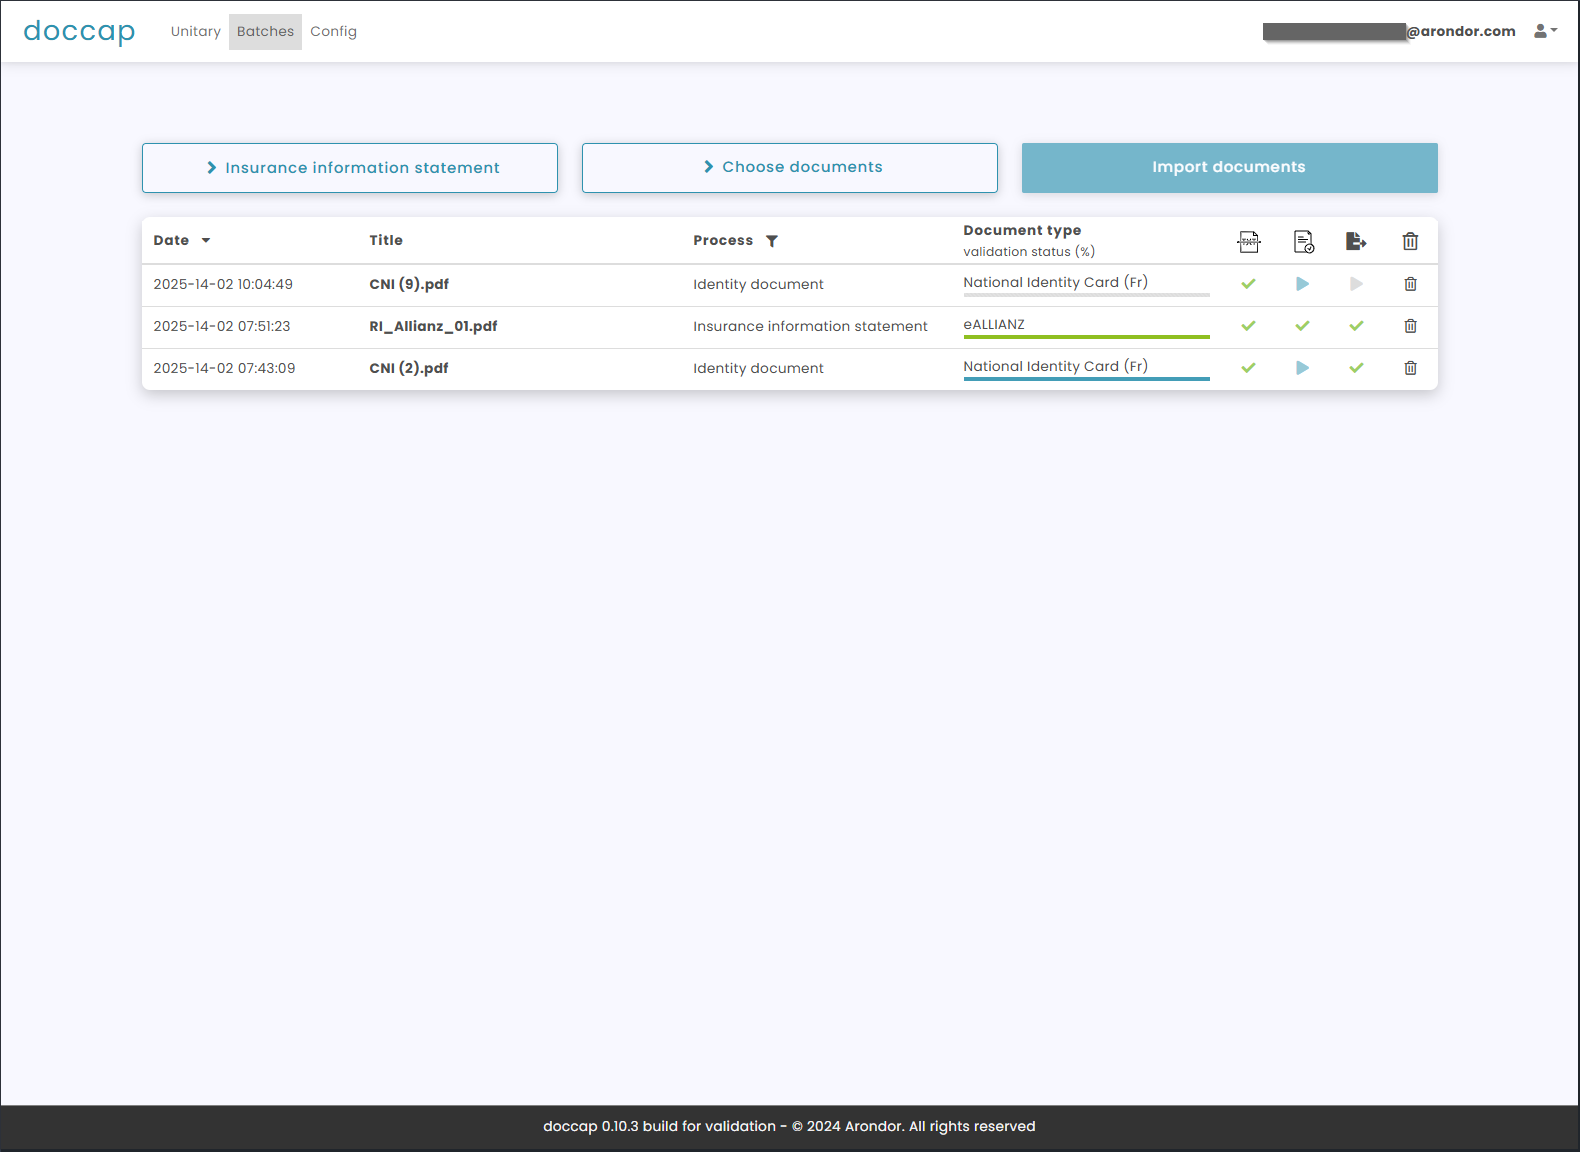Start validation play icon for CNI (2).pdf
This screenshot has width=1580, height=1152.
tap(1302, 368)
